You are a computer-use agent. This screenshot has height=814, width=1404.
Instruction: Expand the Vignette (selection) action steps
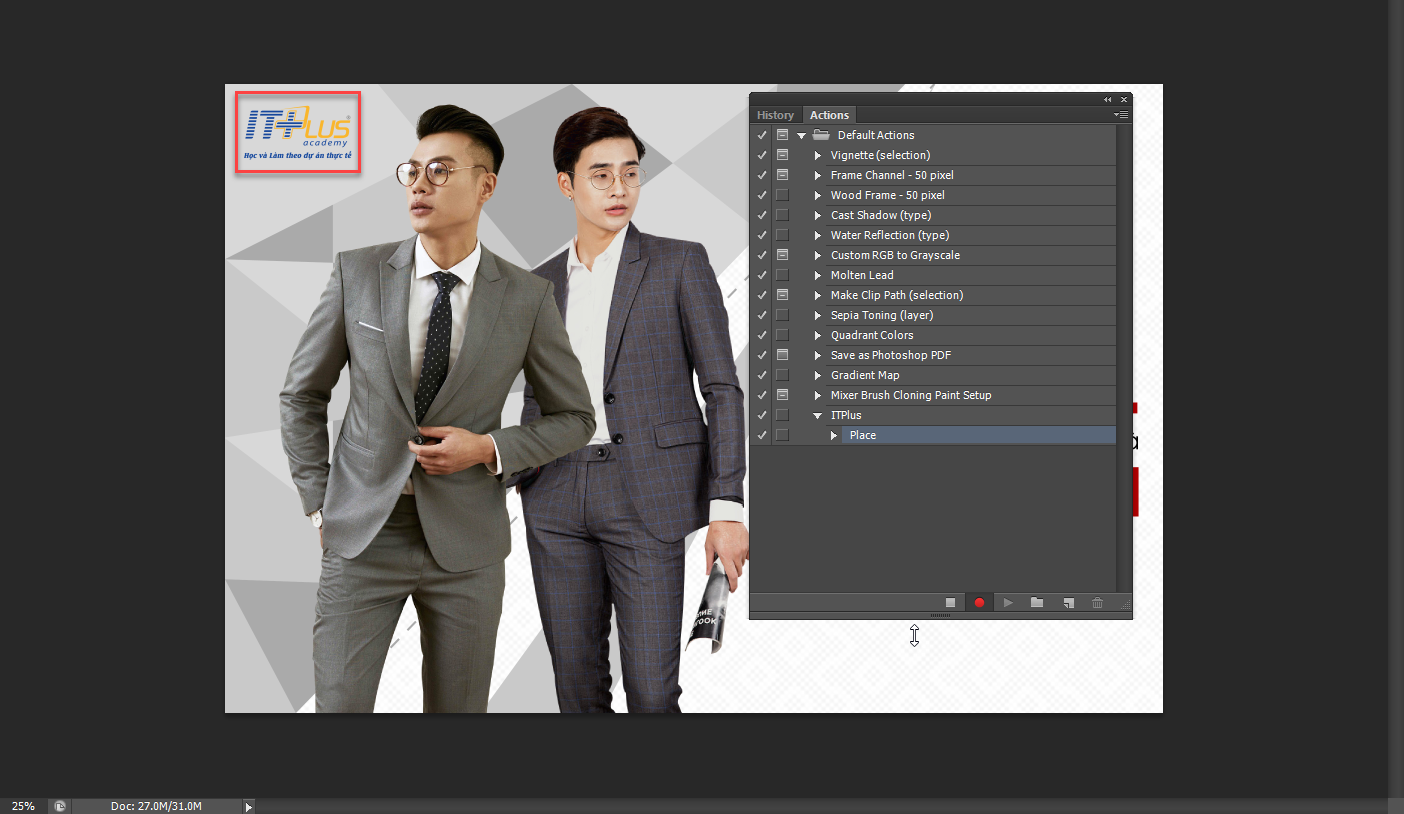coord(818,155)
